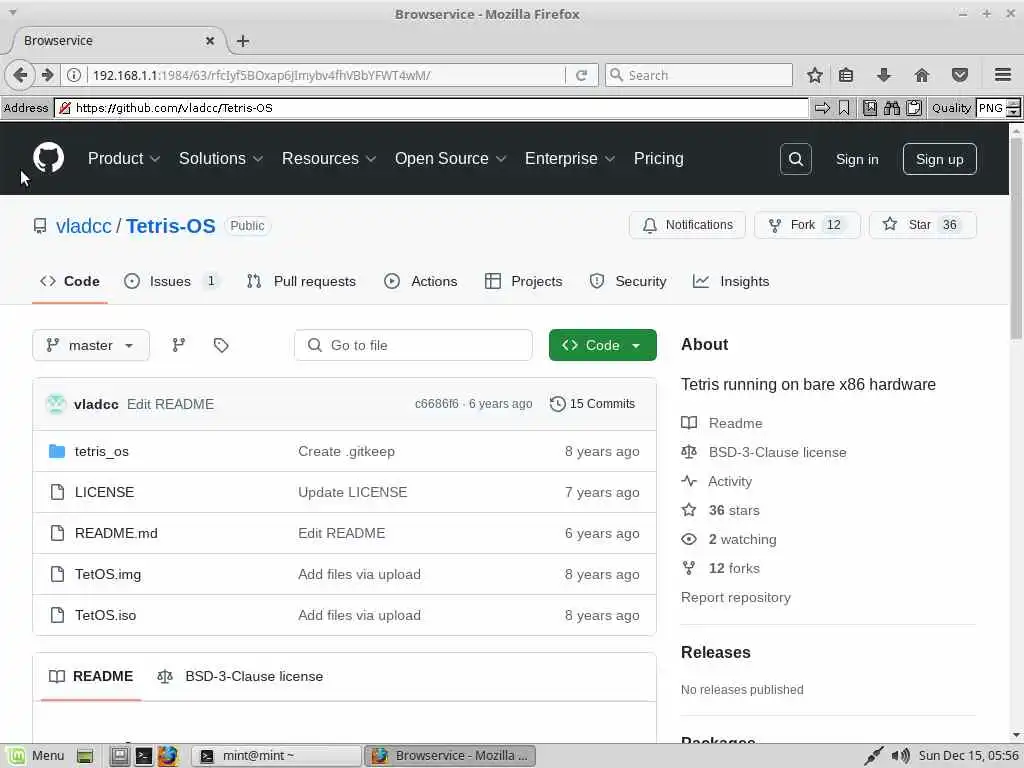Viewport: 1024px width, 768px height.
Task: Open the BSD-3-Clause license tab below files
Action: point(240,676)
